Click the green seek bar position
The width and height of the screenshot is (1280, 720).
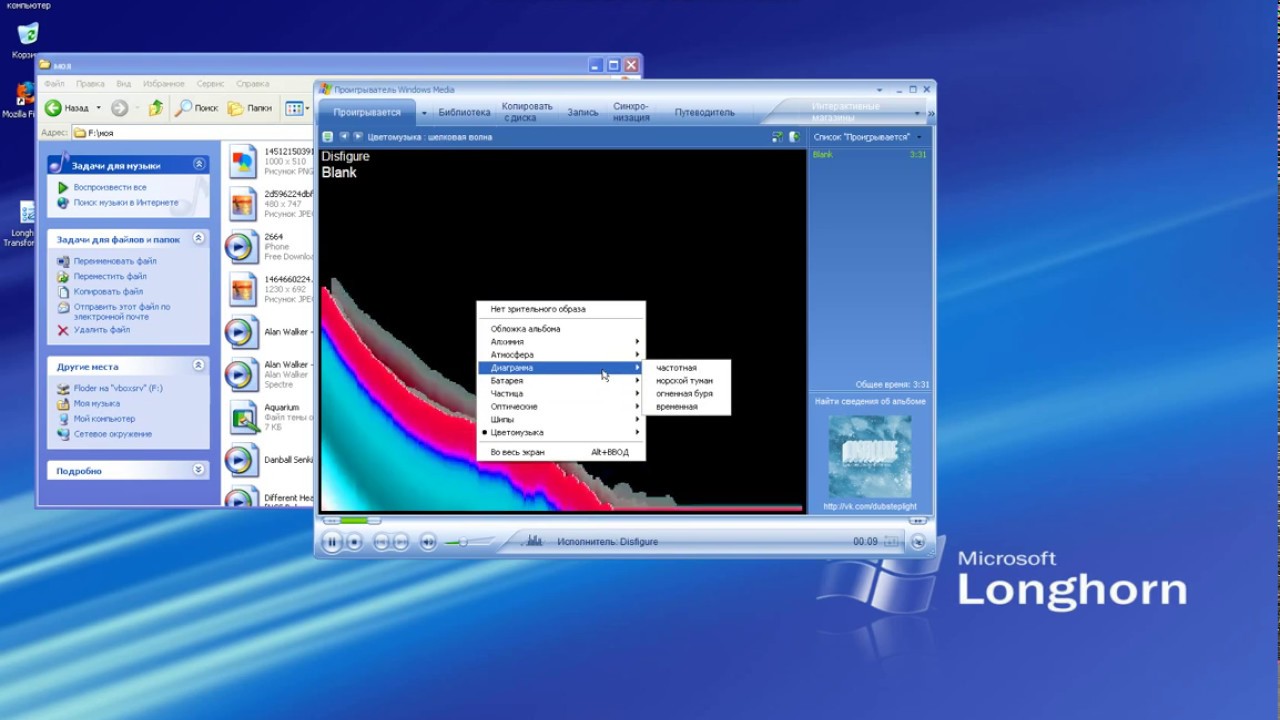pyautogui.click(x=352, y=520)
